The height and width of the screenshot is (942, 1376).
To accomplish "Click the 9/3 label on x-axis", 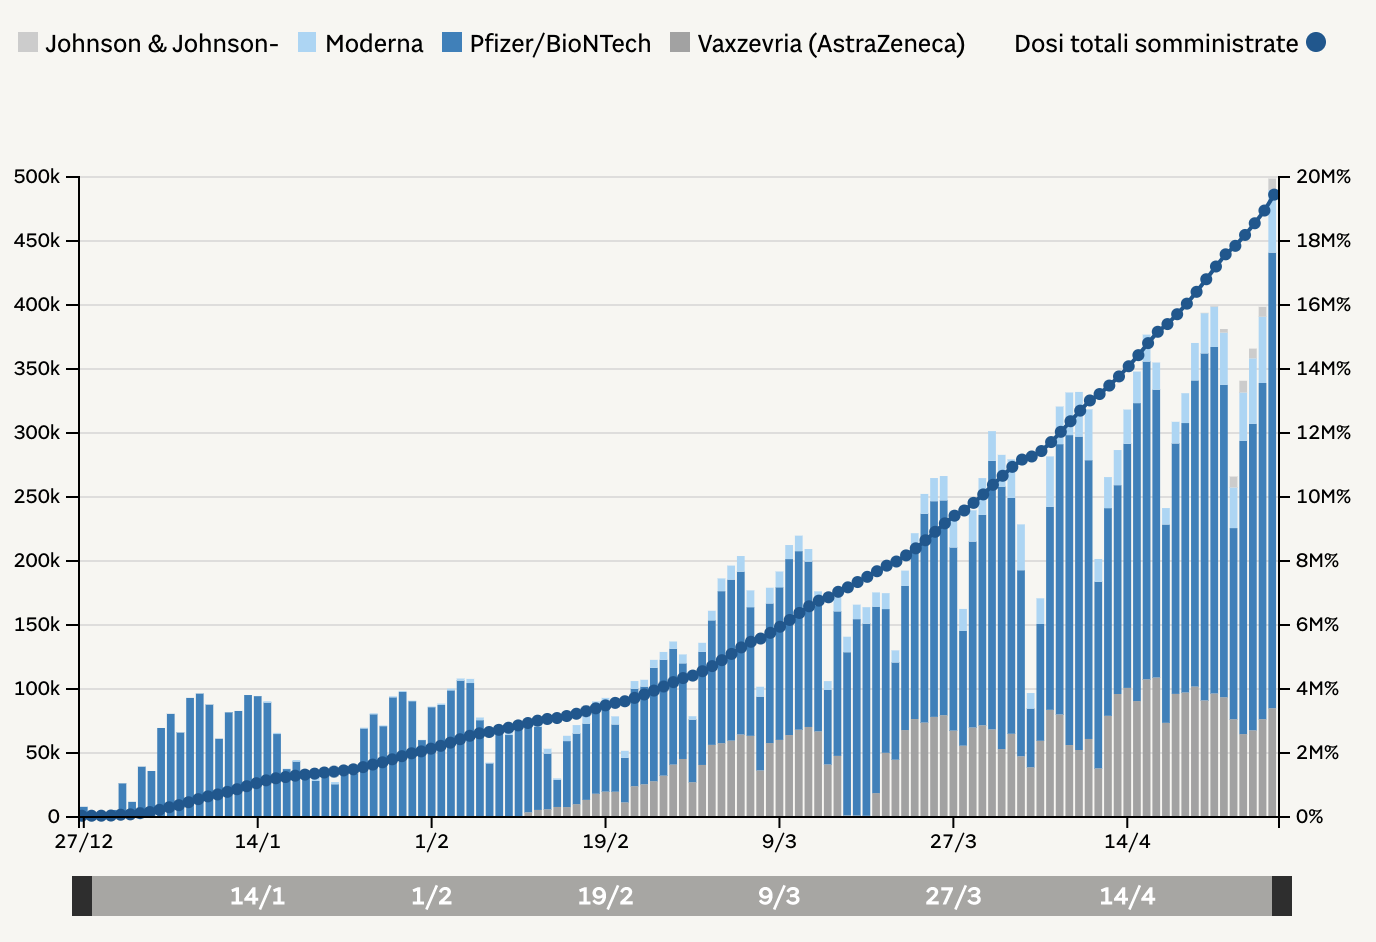I will click(779, 841).
